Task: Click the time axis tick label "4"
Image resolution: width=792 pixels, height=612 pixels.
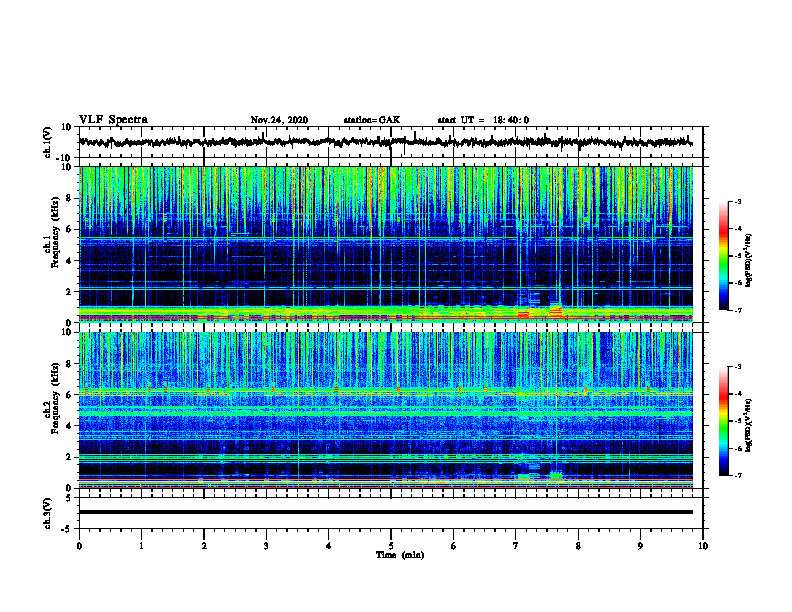Action: (329, 546)
